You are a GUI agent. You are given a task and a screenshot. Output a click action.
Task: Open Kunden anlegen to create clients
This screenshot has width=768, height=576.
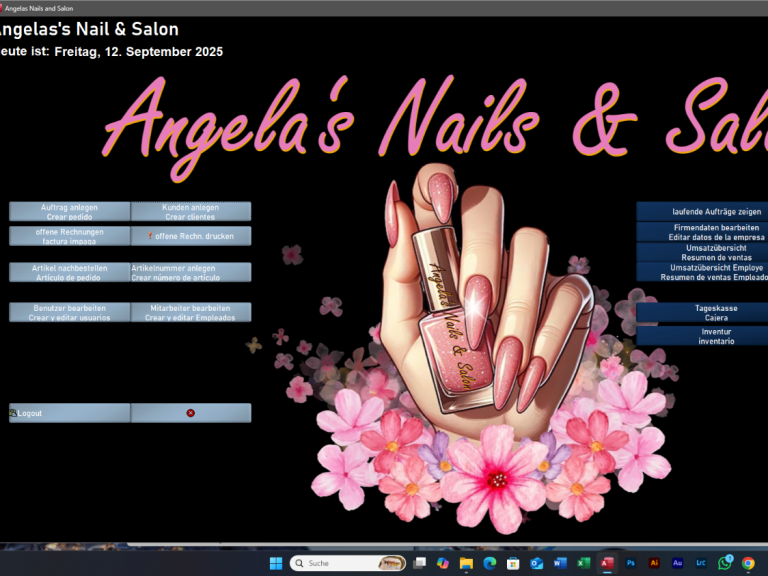pos(191,211)
